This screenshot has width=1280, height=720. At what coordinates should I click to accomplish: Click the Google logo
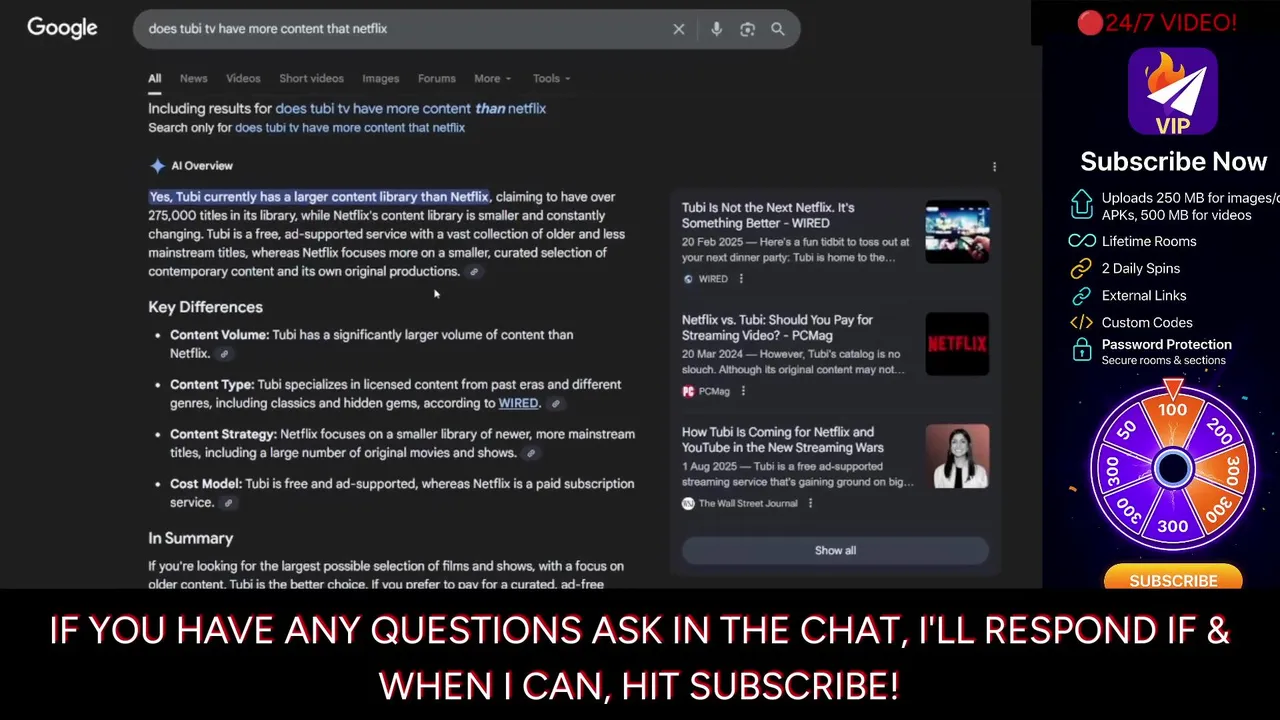click(x=62, y=28)
